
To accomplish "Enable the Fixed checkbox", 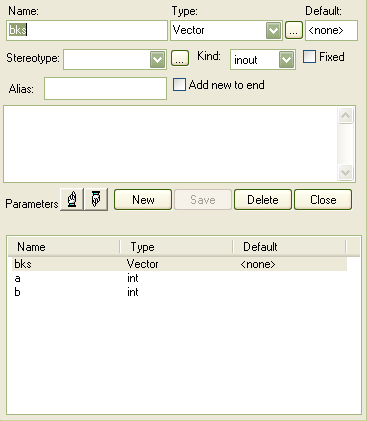I will [x=309, y=57].
